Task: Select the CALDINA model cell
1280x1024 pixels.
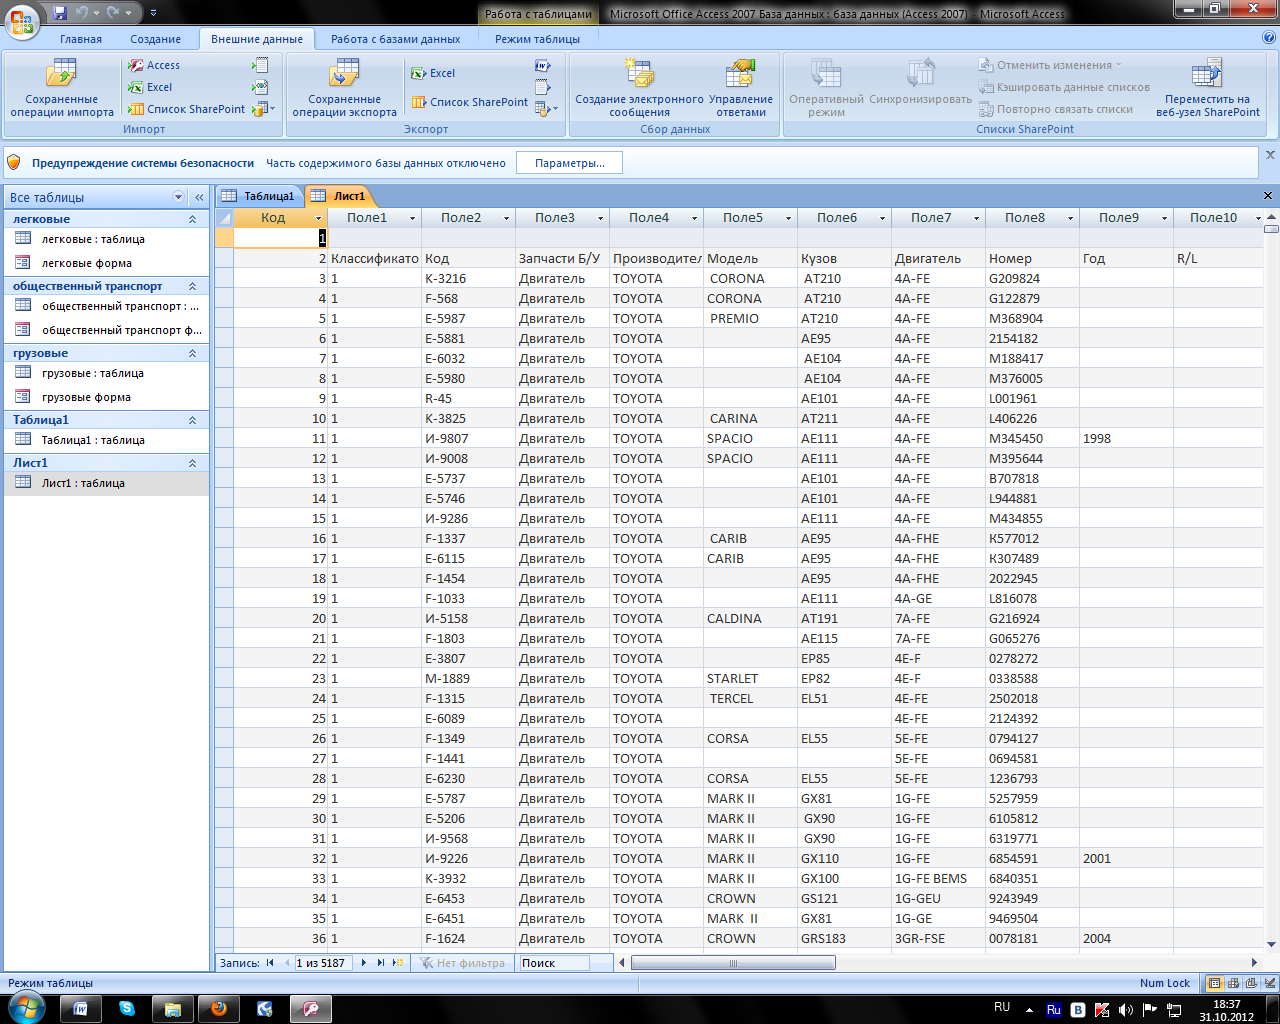Action: (750, 618)
